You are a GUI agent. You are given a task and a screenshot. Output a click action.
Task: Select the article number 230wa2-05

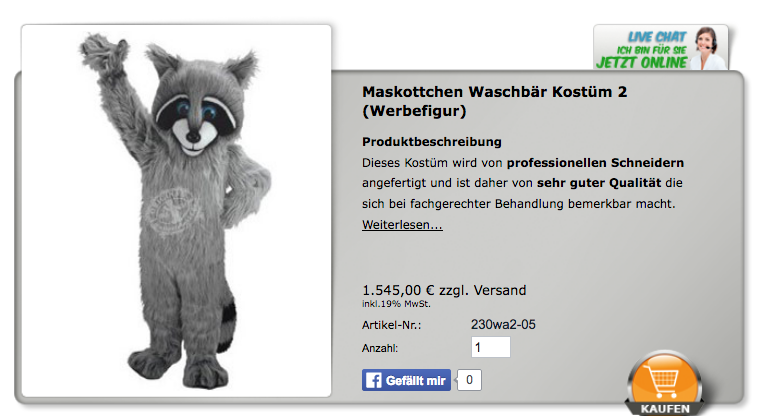(x=503, y=324)
